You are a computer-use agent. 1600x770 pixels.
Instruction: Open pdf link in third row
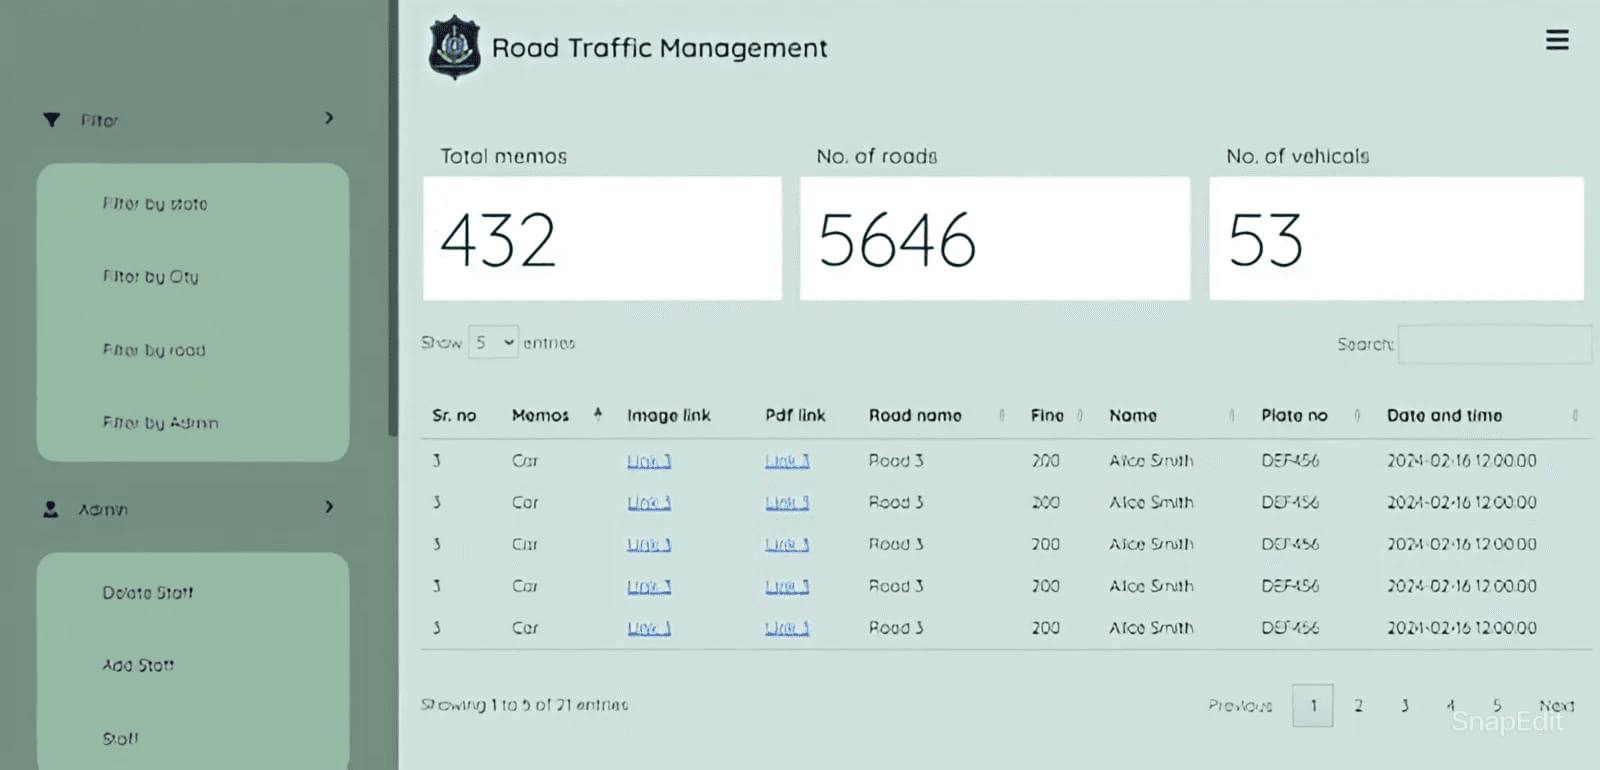tap(787, 545)
